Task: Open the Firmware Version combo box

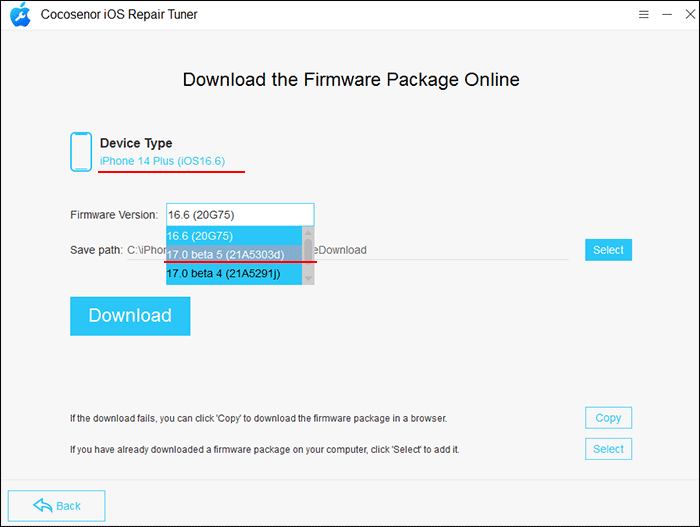Action: click(x=240, y=215)
